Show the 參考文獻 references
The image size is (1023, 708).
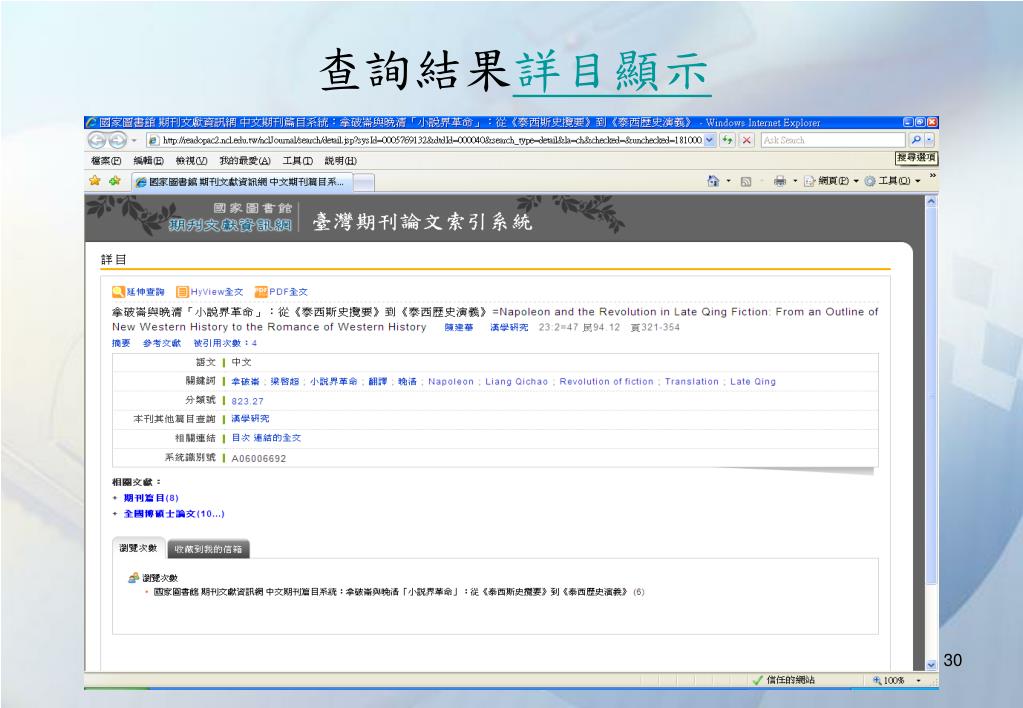(161, 343)
